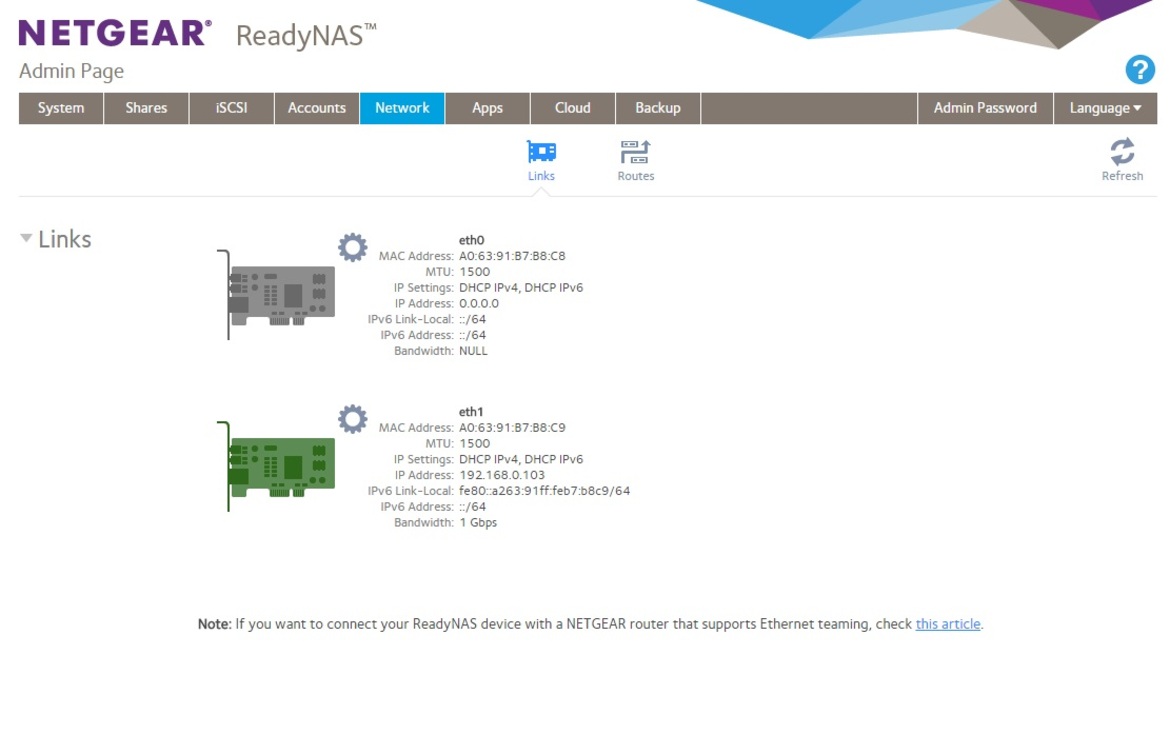1170x734 pixels.
Task: Follow the 'this article' link
Action: click(948, 624)
